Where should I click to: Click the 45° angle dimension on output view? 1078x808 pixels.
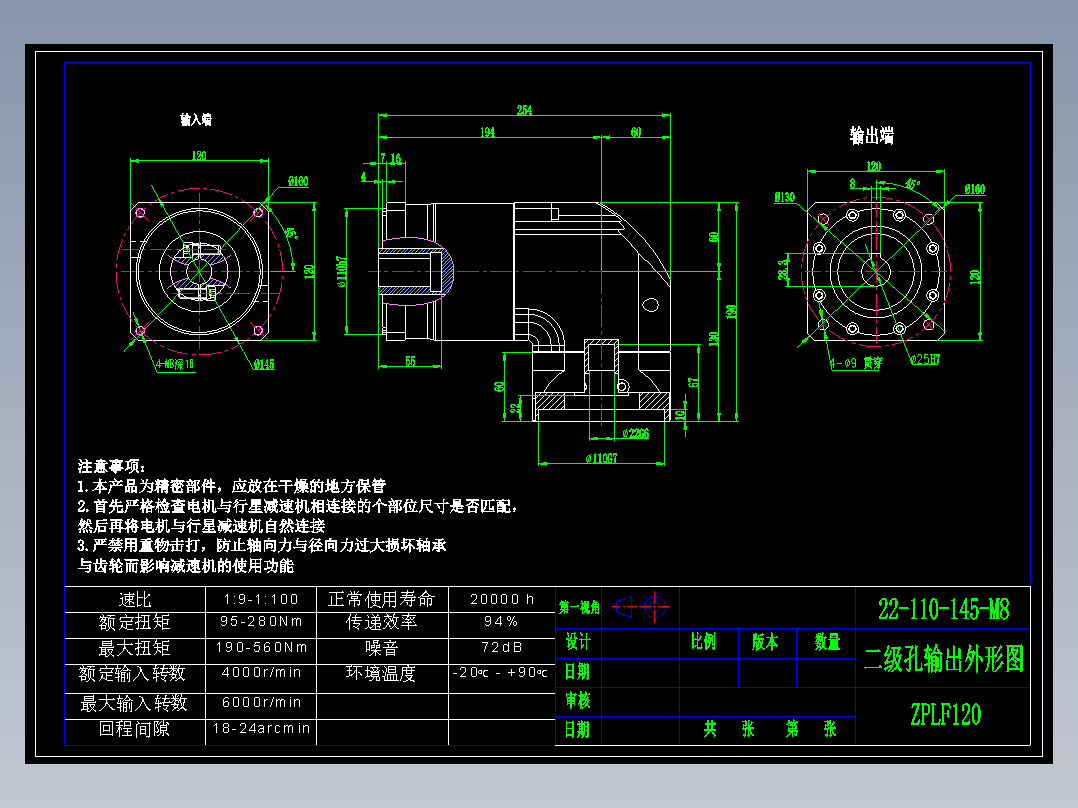tap(912, 182)
